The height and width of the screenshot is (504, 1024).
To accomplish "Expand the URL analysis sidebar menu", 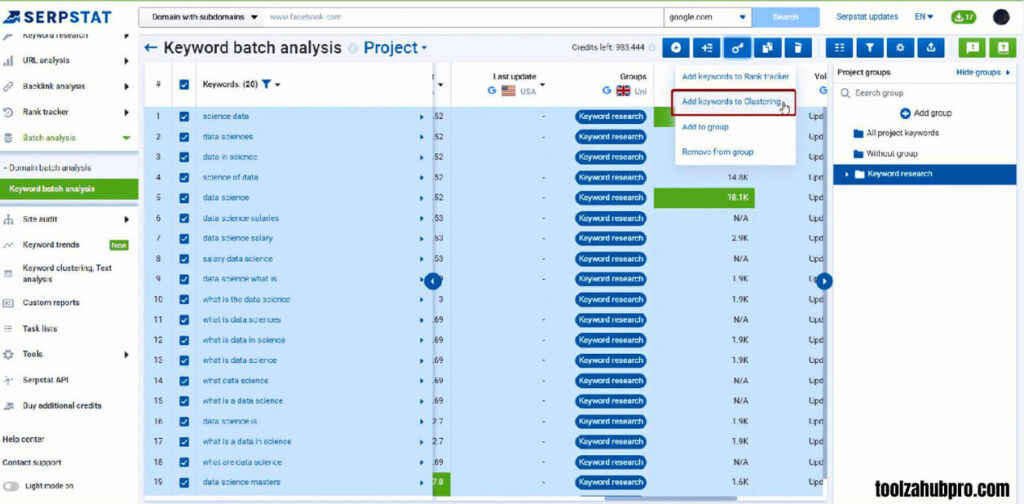I will point(126,61).
